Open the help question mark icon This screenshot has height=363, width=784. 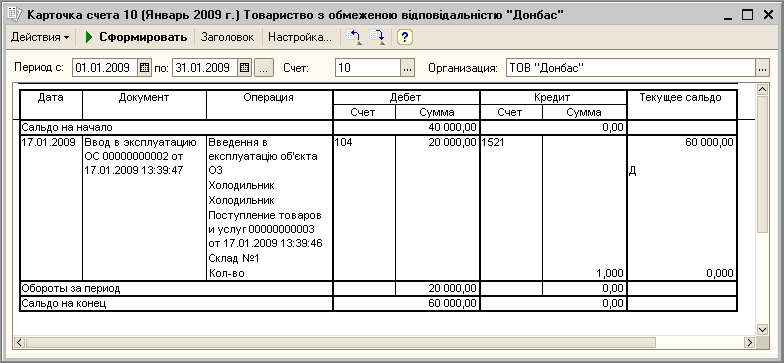(404, 37)
